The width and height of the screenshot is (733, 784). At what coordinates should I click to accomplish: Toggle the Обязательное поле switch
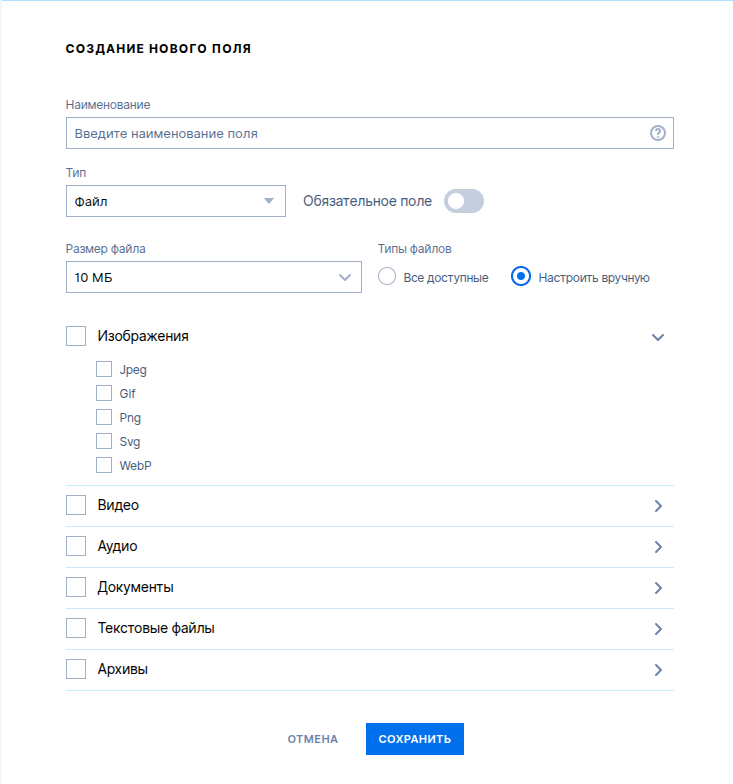464,201
